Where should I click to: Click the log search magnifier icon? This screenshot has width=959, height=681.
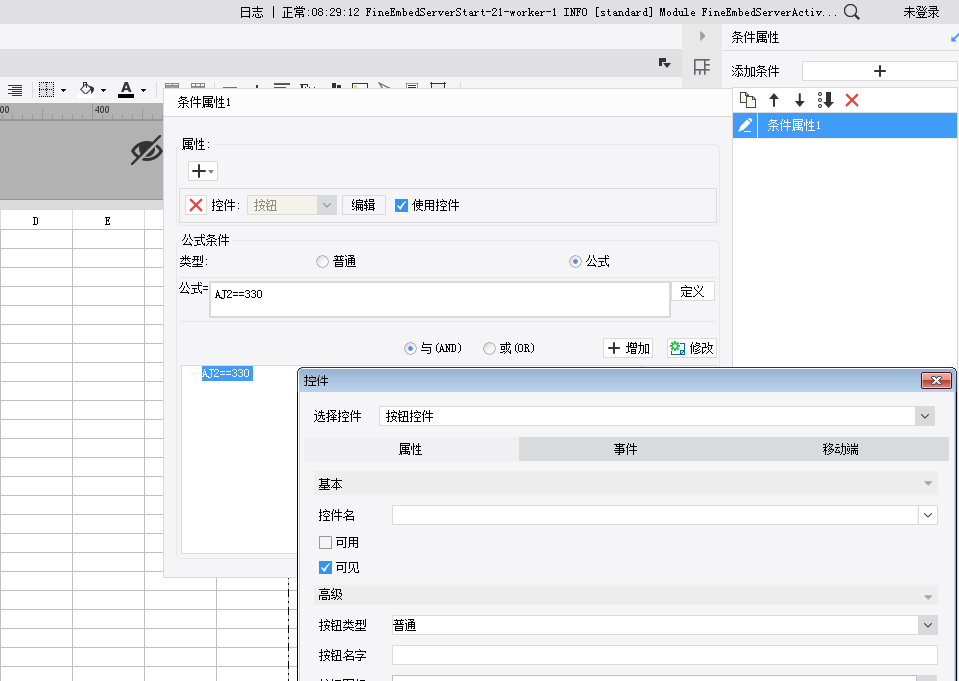click(852, 12)
